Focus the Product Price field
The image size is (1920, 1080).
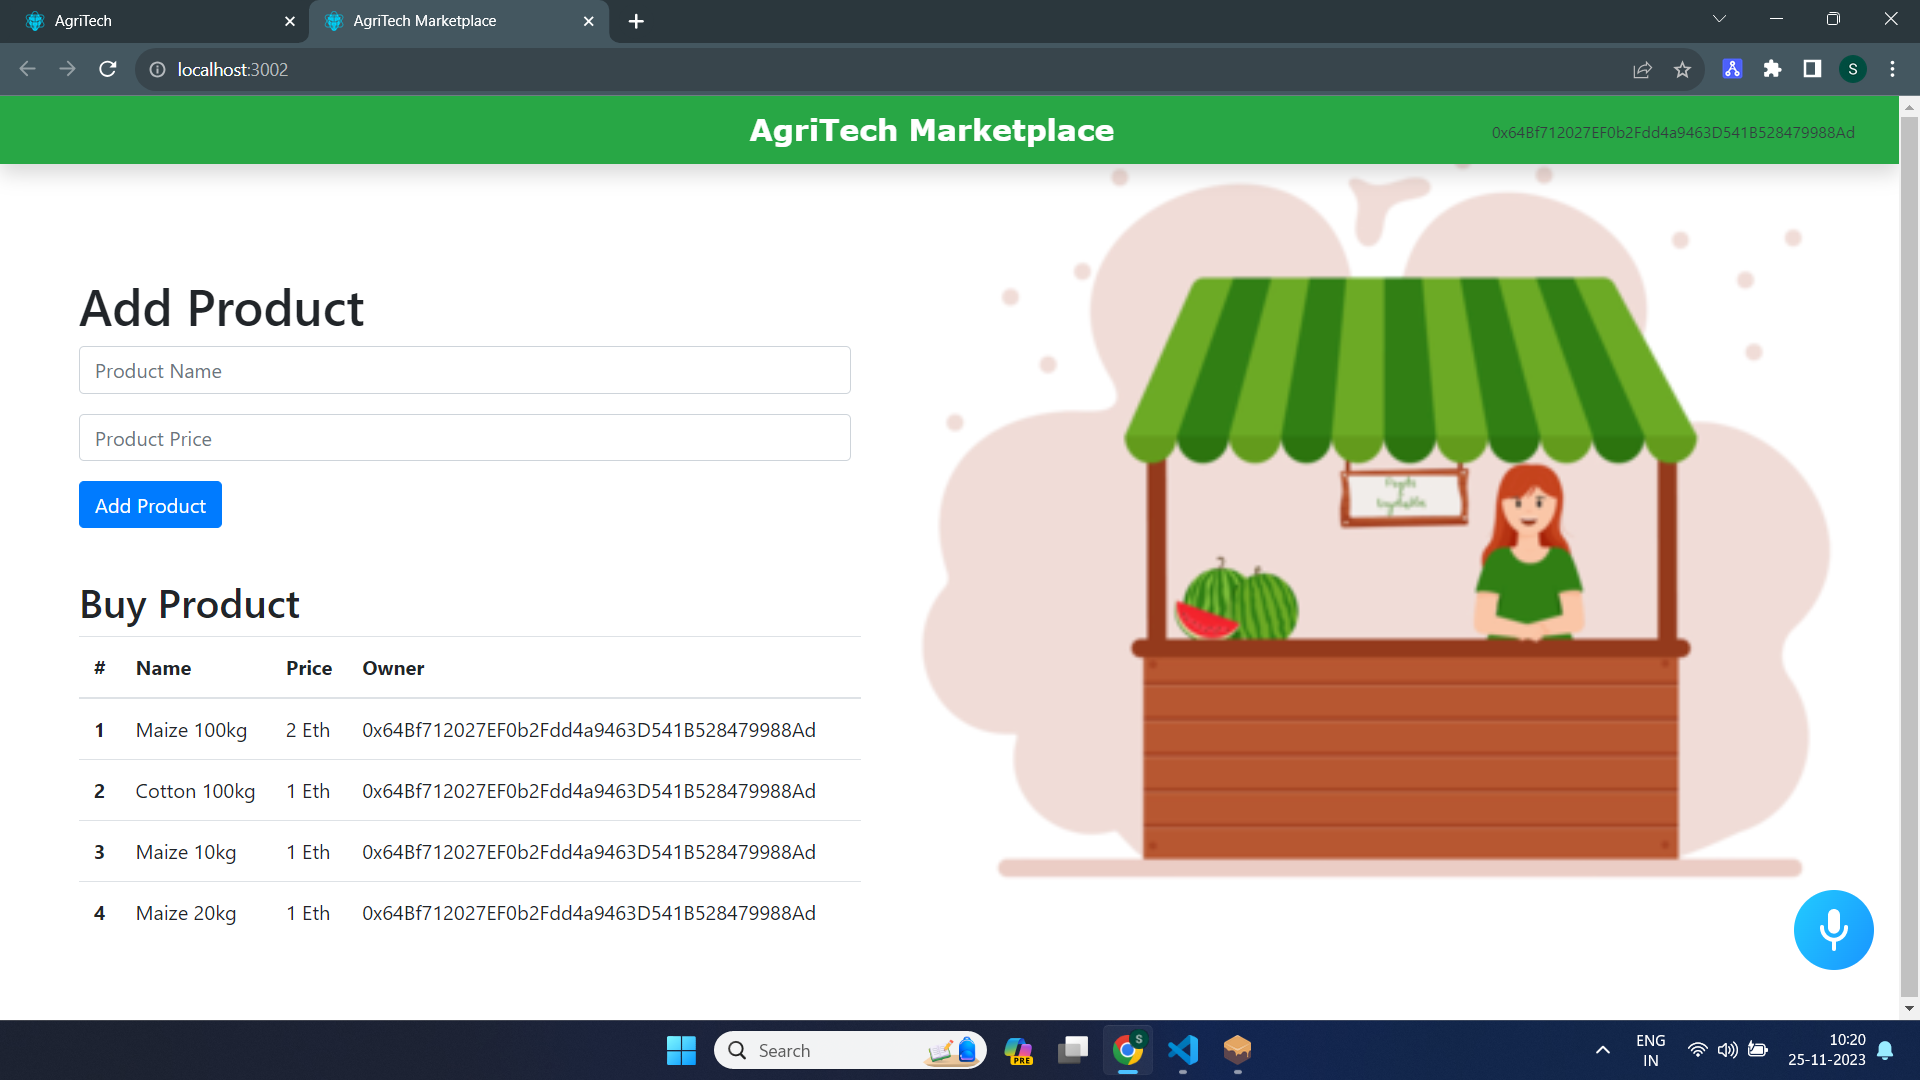point(464,438)
